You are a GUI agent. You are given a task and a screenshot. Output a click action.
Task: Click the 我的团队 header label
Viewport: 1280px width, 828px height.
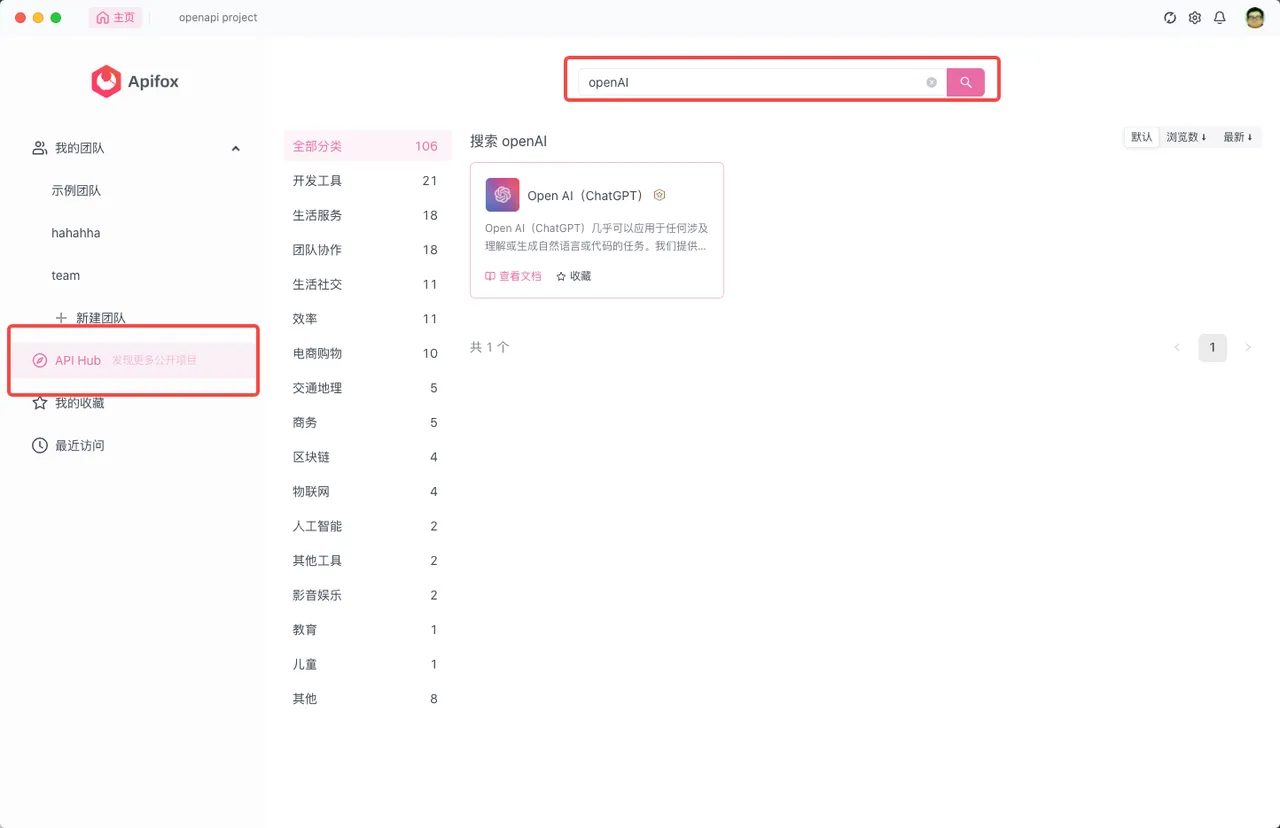tap(80, 148)
